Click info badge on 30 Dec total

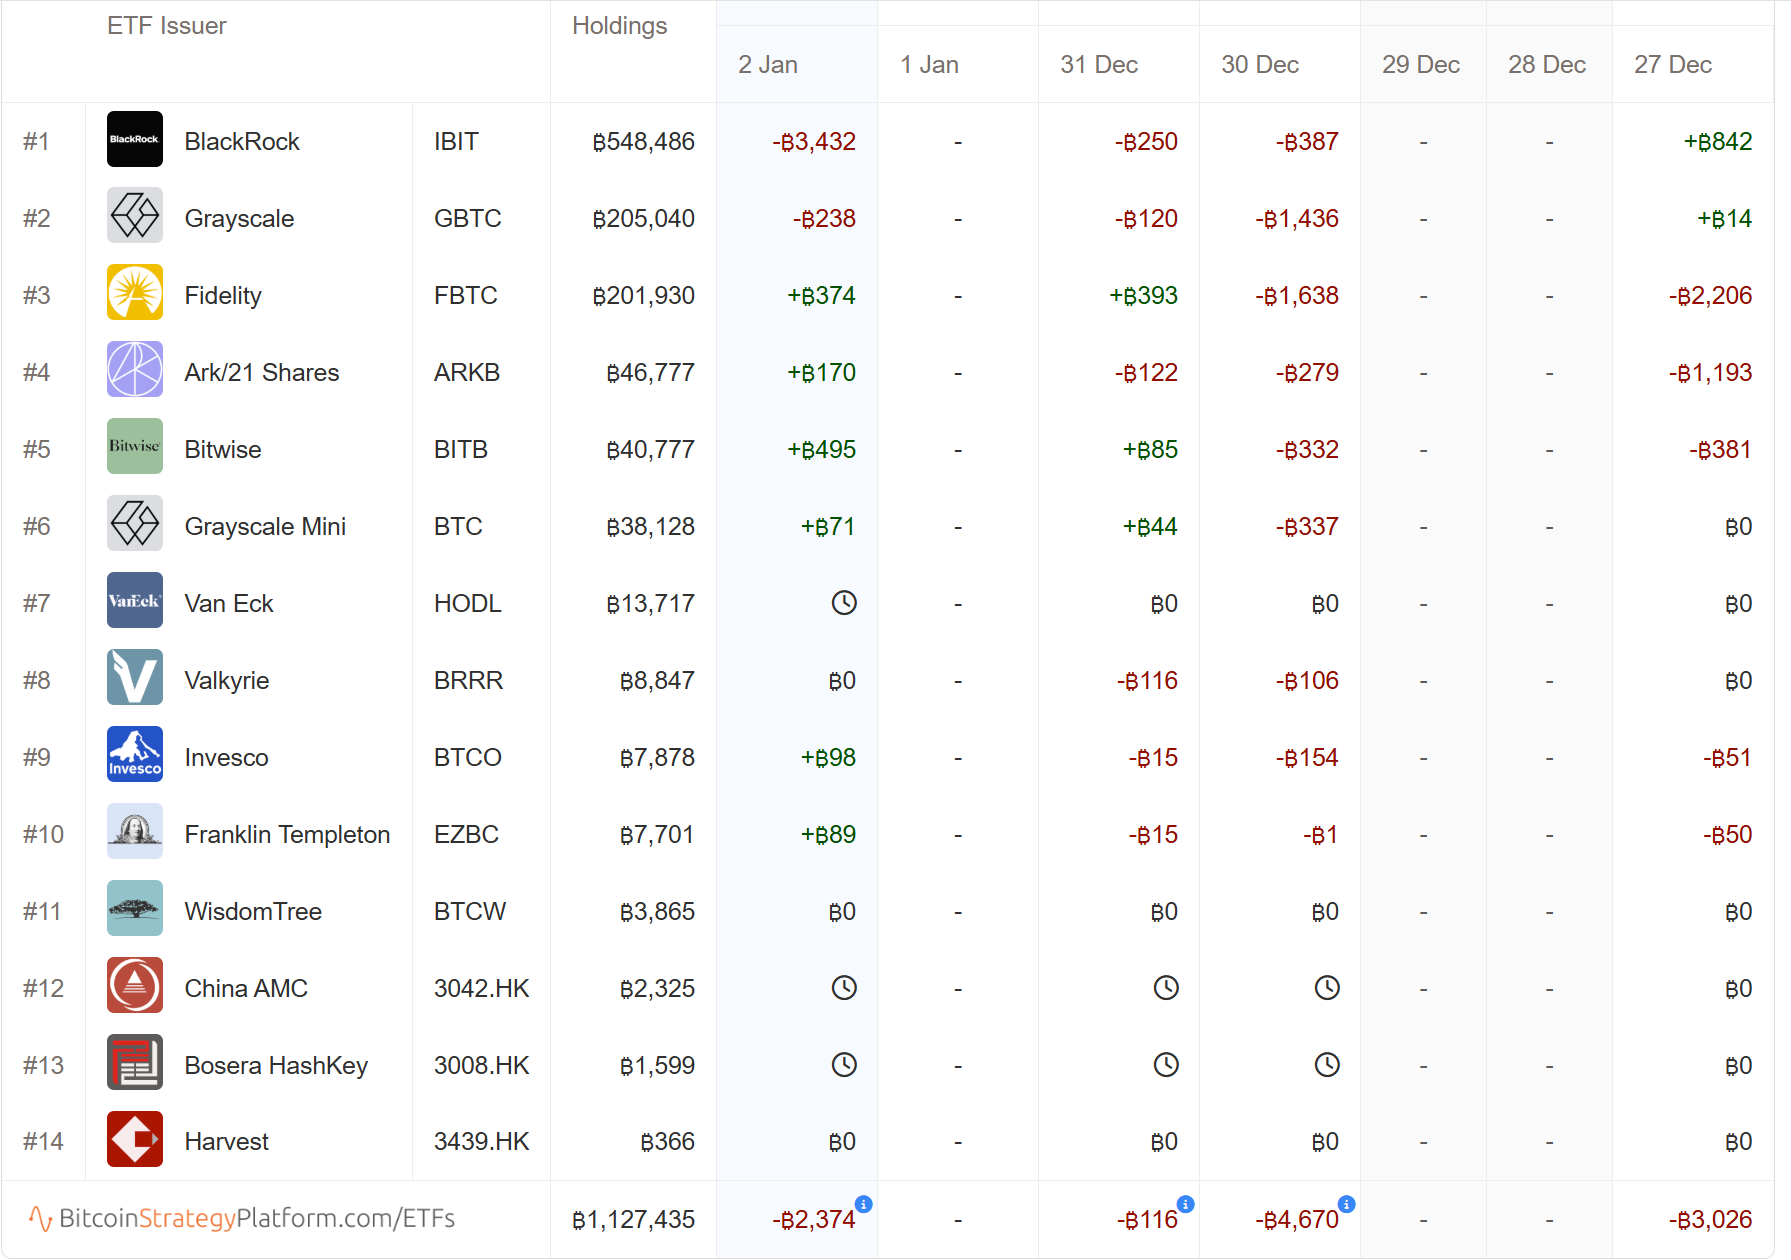(x=1347, y=1204)
